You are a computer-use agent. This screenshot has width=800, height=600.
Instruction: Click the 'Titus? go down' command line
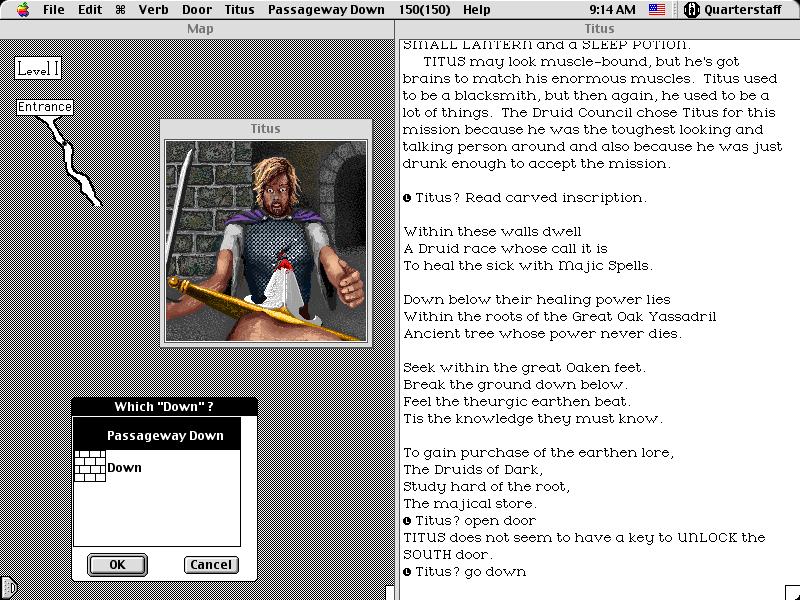470,571
